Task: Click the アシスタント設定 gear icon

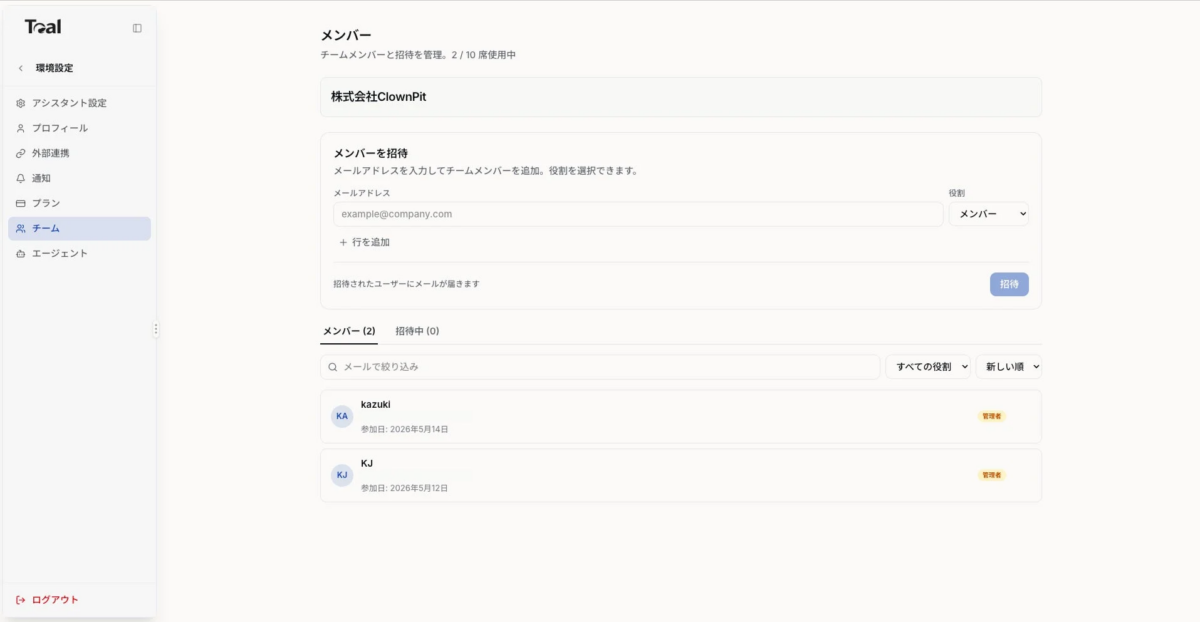Action: point(21,103)
